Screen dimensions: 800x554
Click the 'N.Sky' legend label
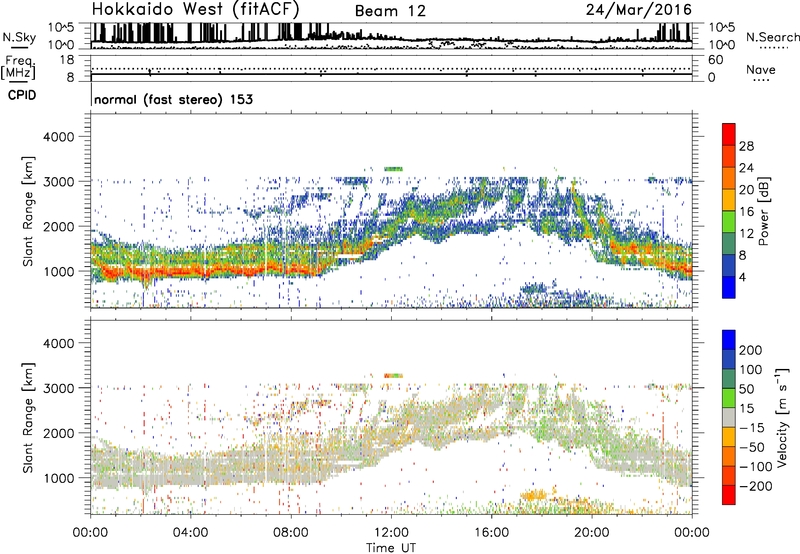tap(19, 37)
